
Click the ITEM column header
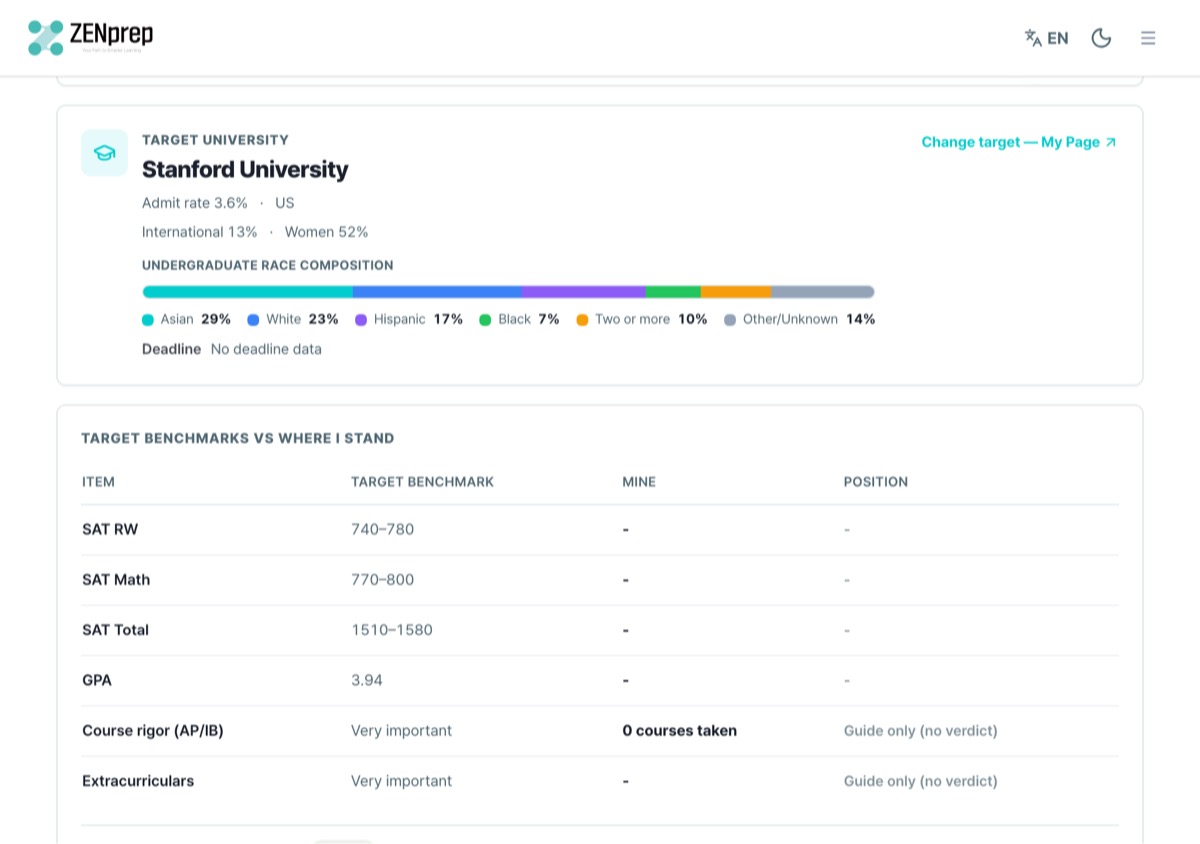click(x=98, y=482)
